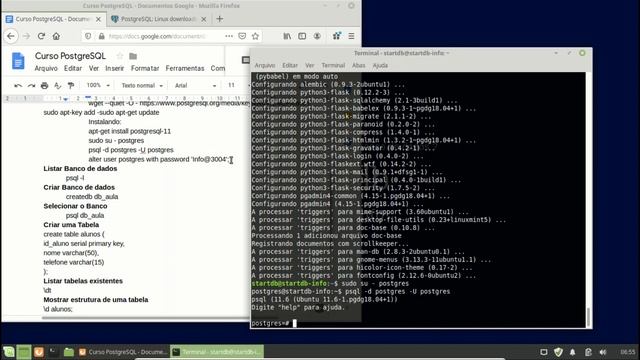Open Texto normal style dropdown

point(142,85)
